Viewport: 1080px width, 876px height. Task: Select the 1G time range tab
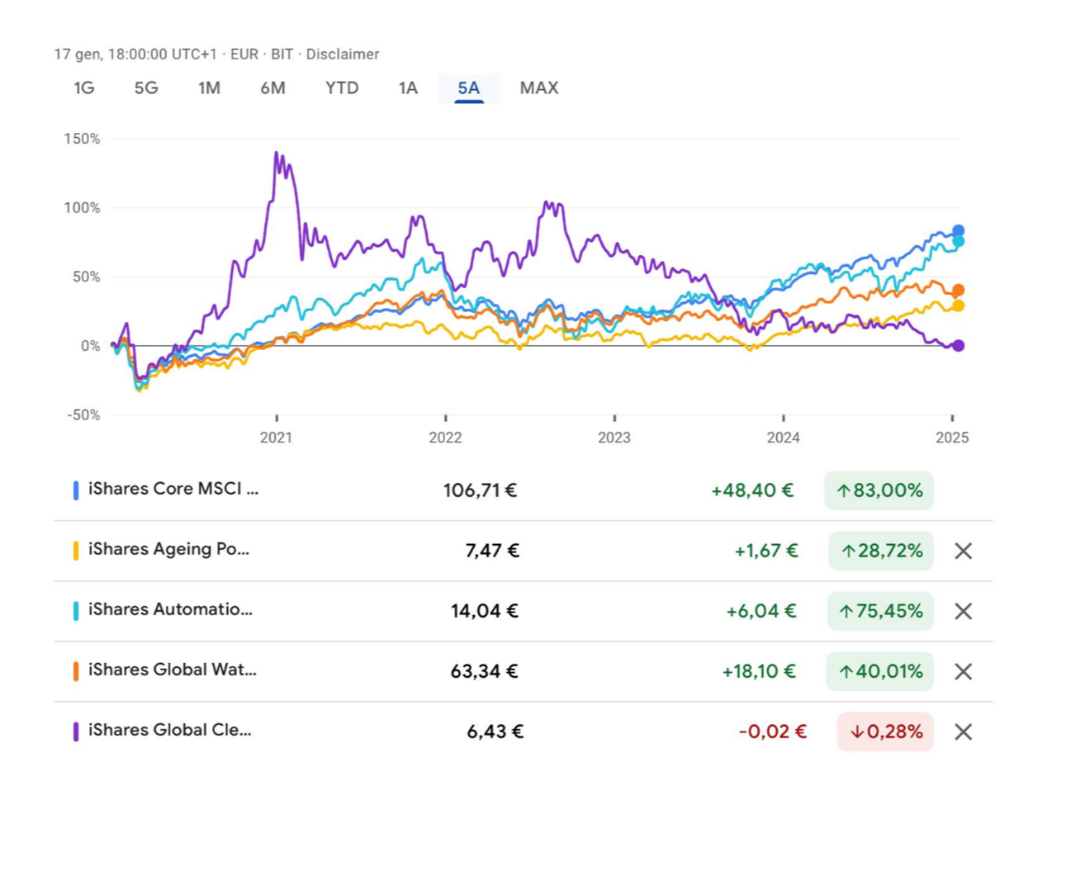pyautogui.click(x=84, y=88)
